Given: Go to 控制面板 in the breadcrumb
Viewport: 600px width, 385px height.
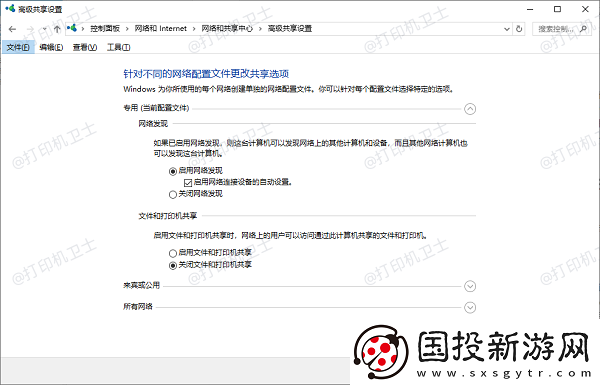Looking at the screenshot, I should click(105, 29).
